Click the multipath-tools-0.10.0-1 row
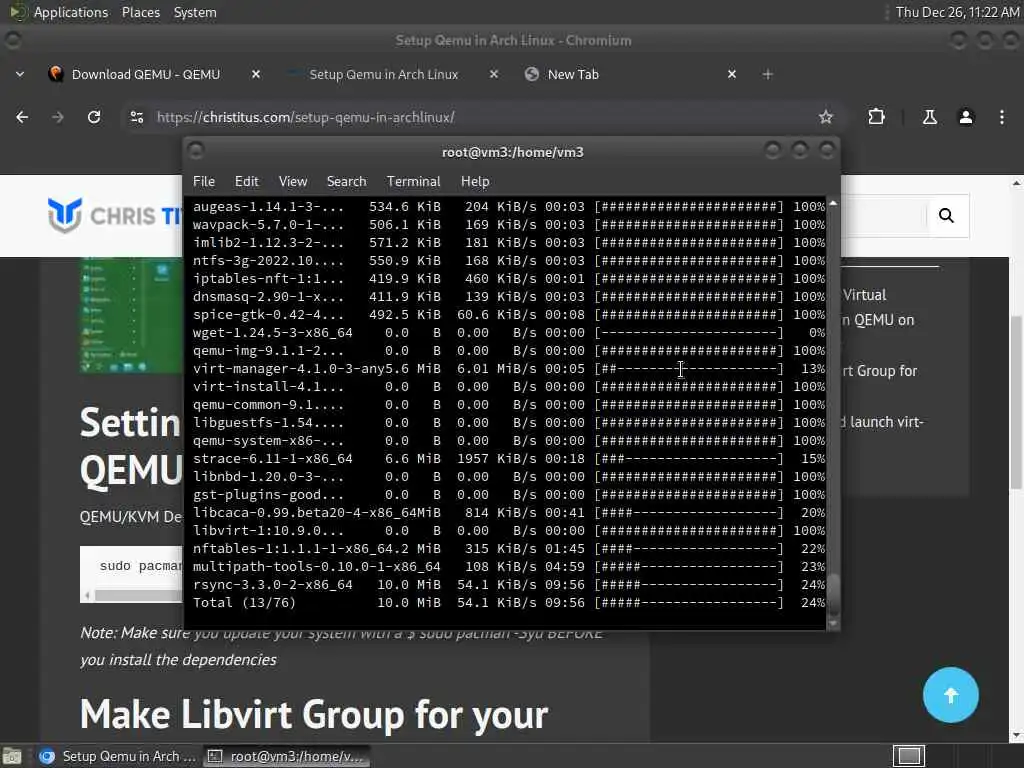The height and width of the screenshot is (768, 1024). [x=509, y=567]
